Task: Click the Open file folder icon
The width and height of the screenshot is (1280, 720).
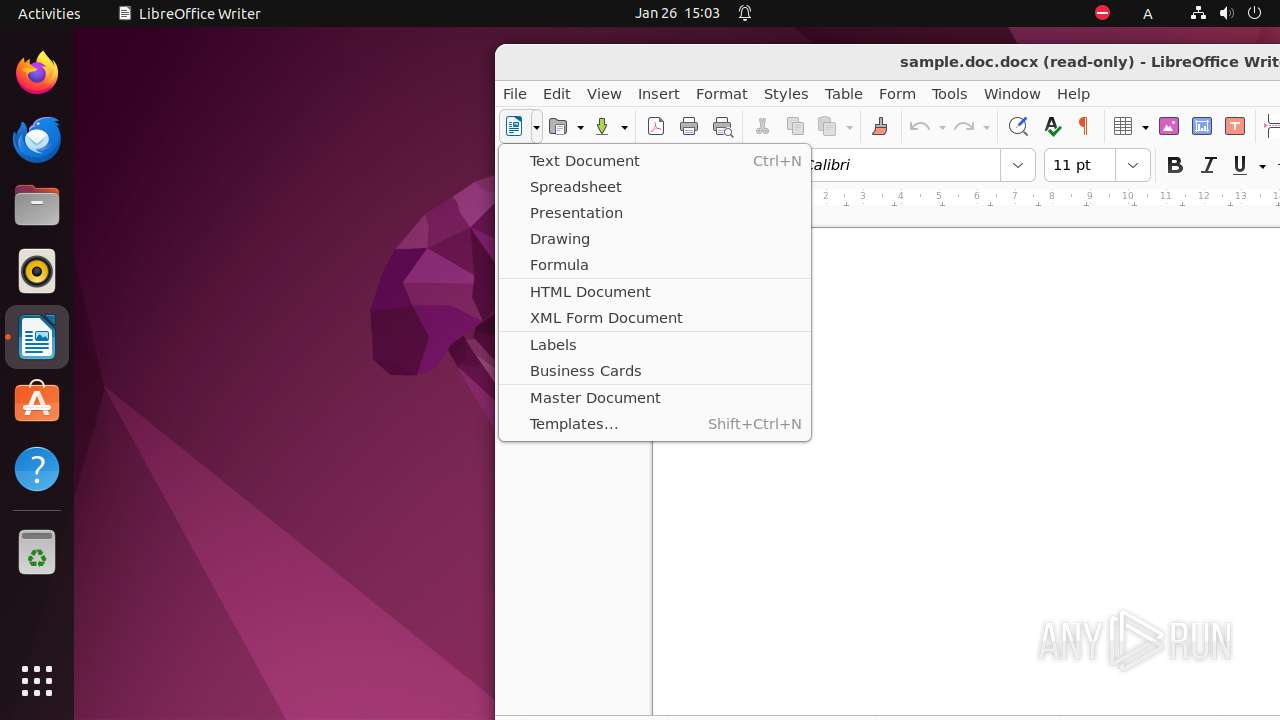Action: [x=559, y=126]
